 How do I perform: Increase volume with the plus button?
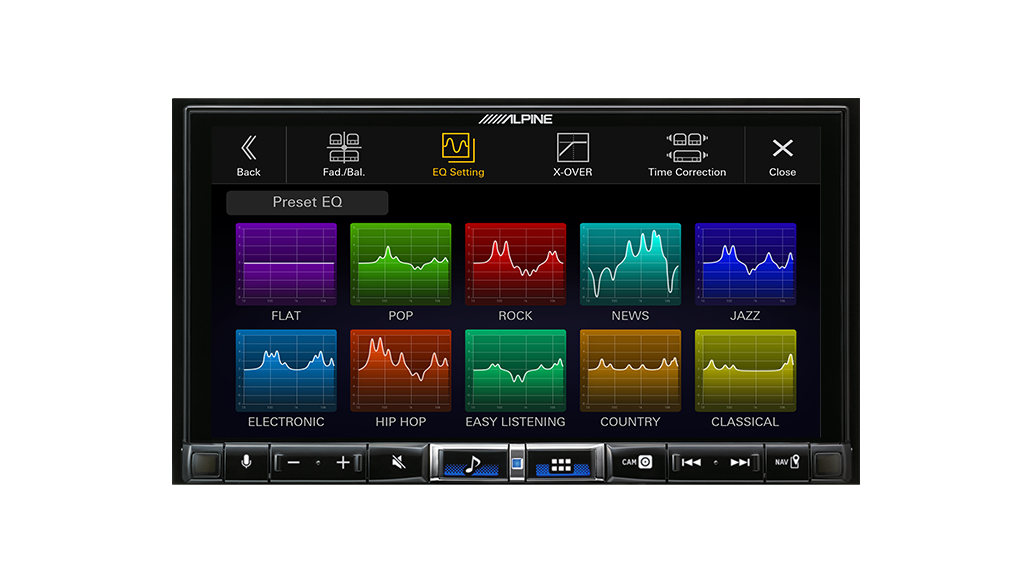pos(343,463)
